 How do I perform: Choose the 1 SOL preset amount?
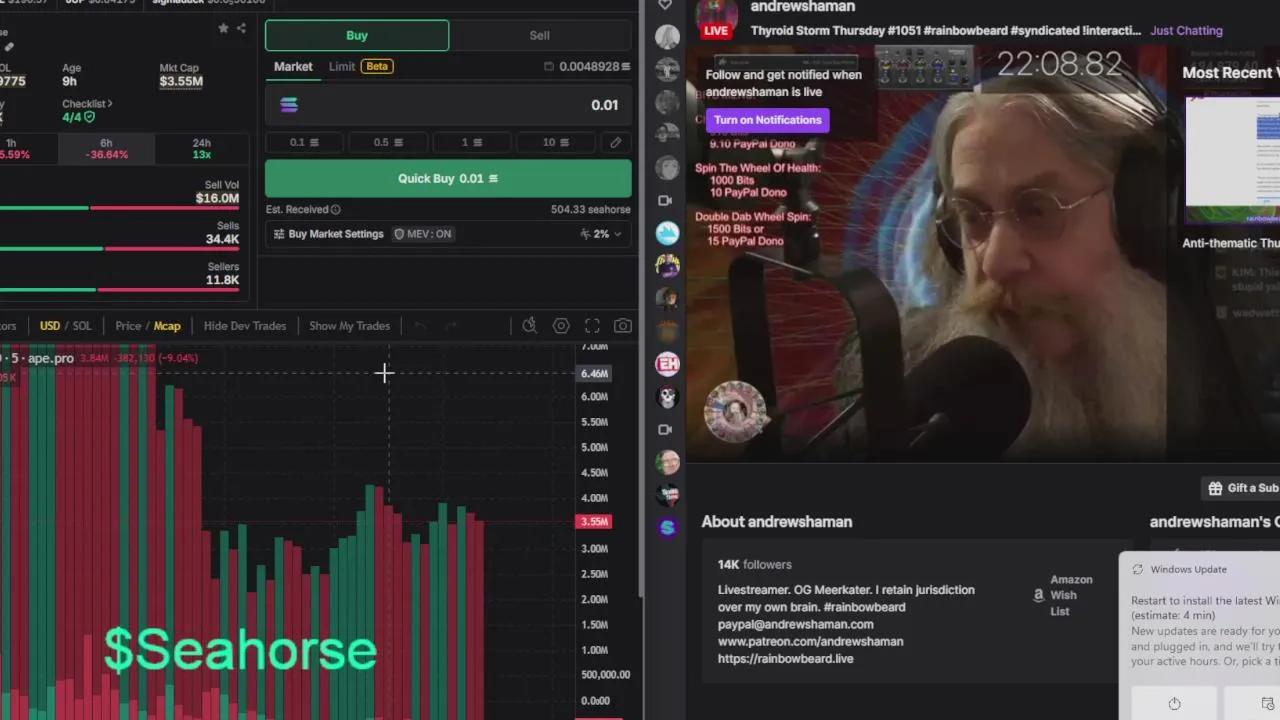click(x=472, y=142)
